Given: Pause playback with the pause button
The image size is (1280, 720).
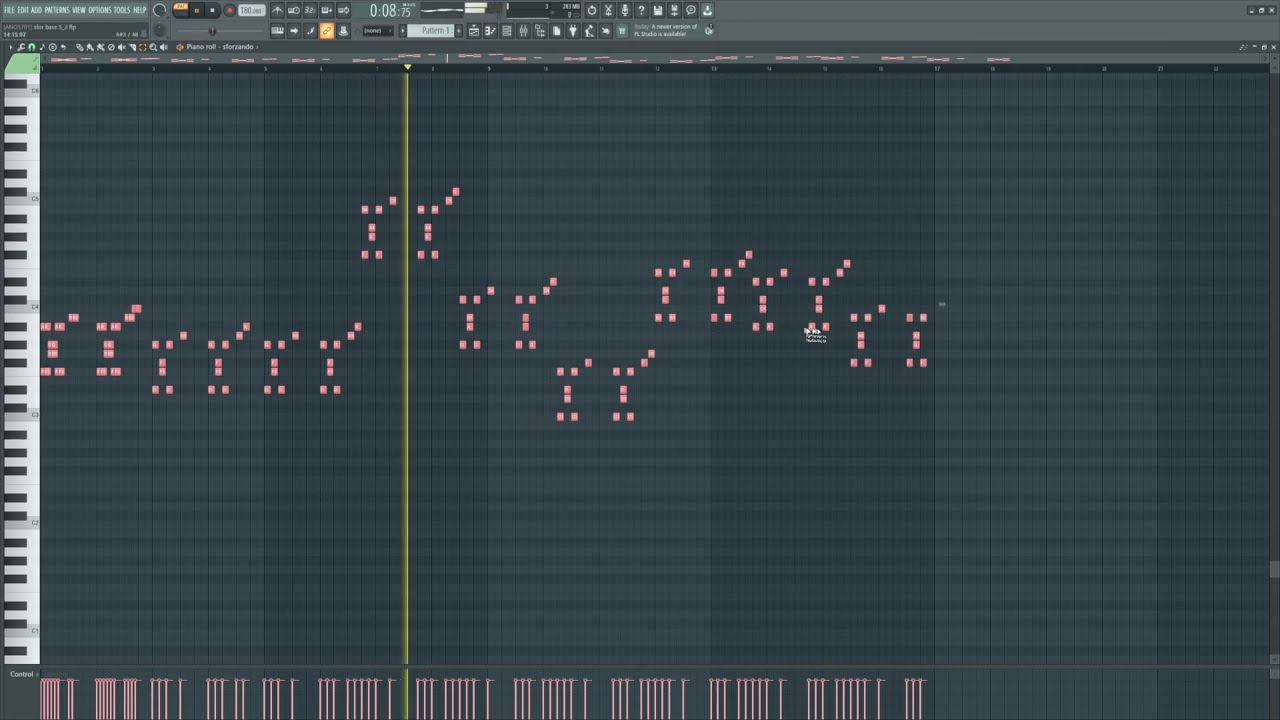Looking at the screenshot, I should 196,10.
